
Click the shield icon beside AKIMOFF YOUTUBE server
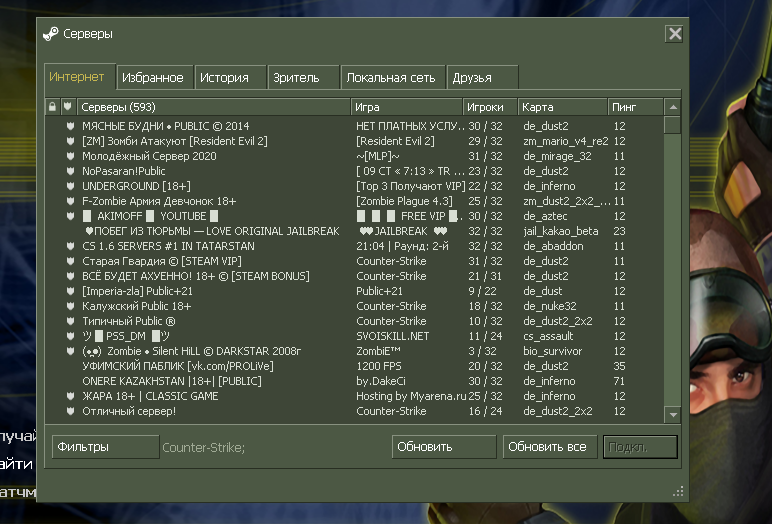coord(70,216)
